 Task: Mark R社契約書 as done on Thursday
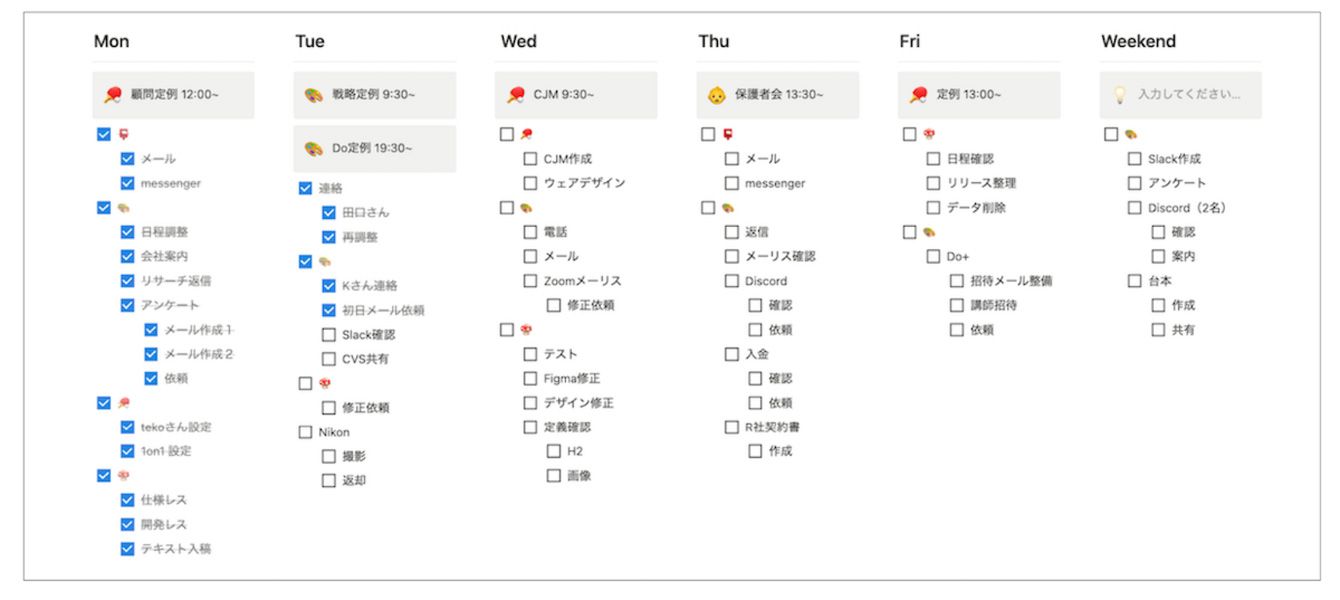tap(733, 427)
